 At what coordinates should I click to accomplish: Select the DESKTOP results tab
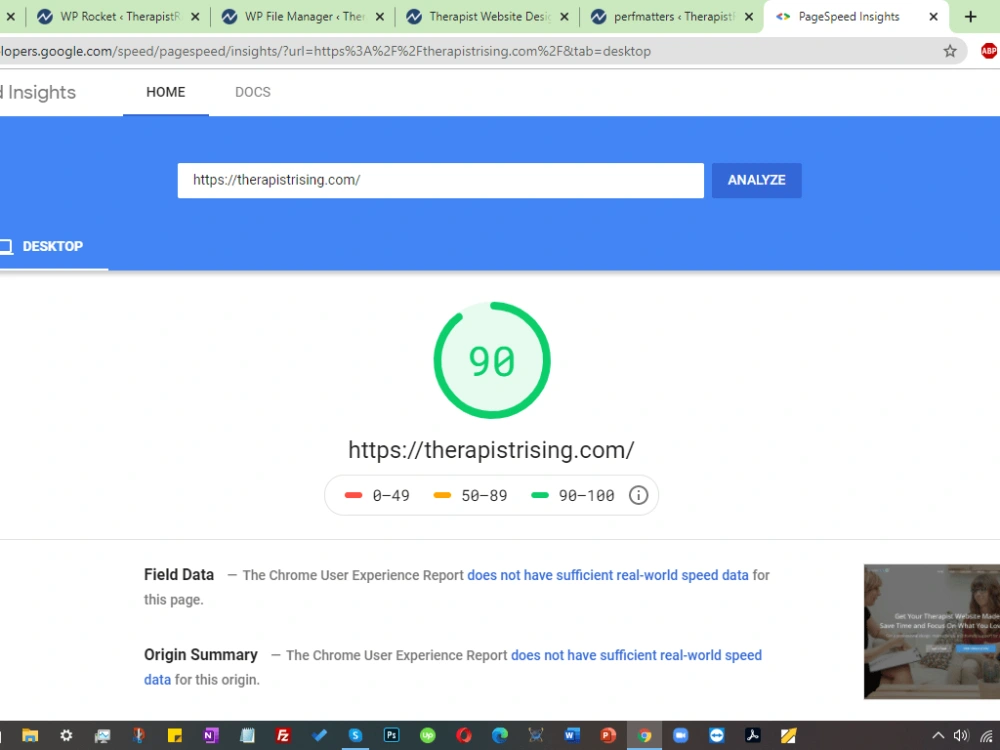[x=52, y=246]
